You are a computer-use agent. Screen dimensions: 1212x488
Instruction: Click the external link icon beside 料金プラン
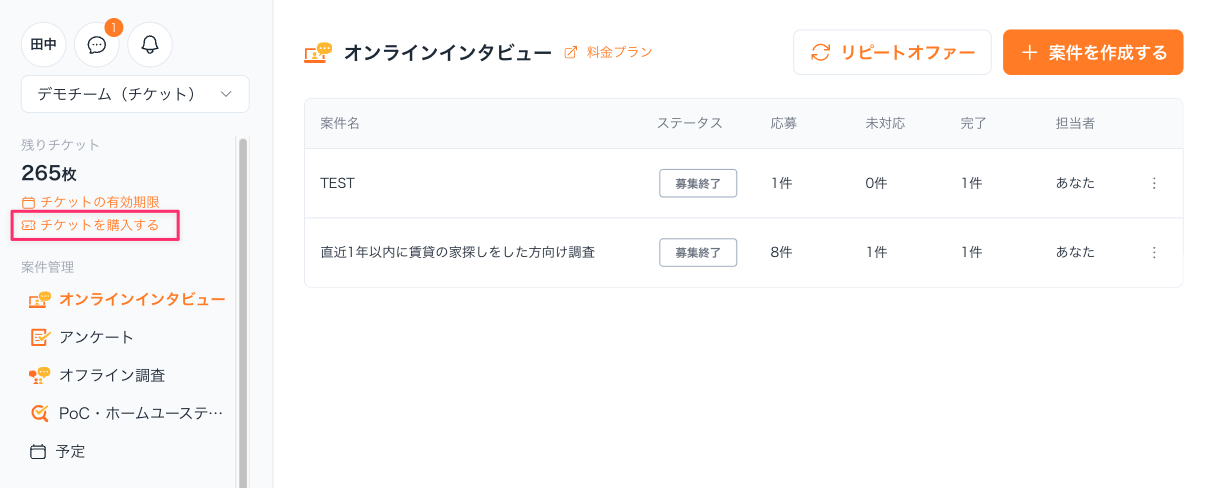click(571, 52)
